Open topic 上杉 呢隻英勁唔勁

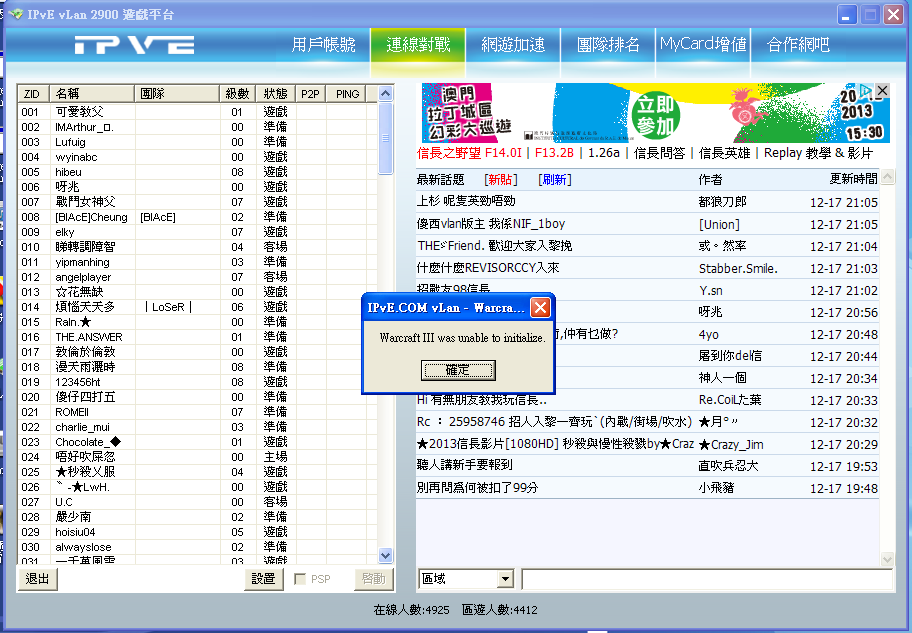point(466,201)
